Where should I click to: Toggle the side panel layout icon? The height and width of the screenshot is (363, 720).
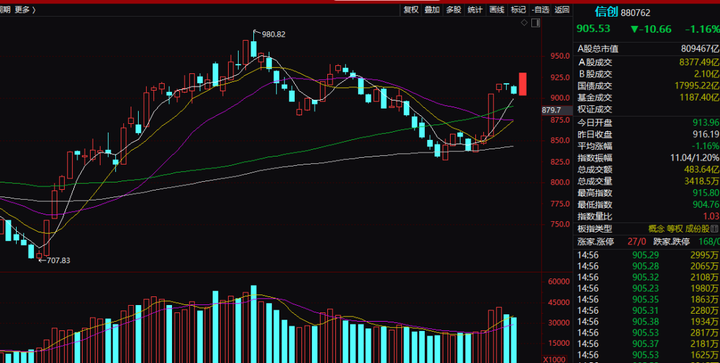pos(535,22)
